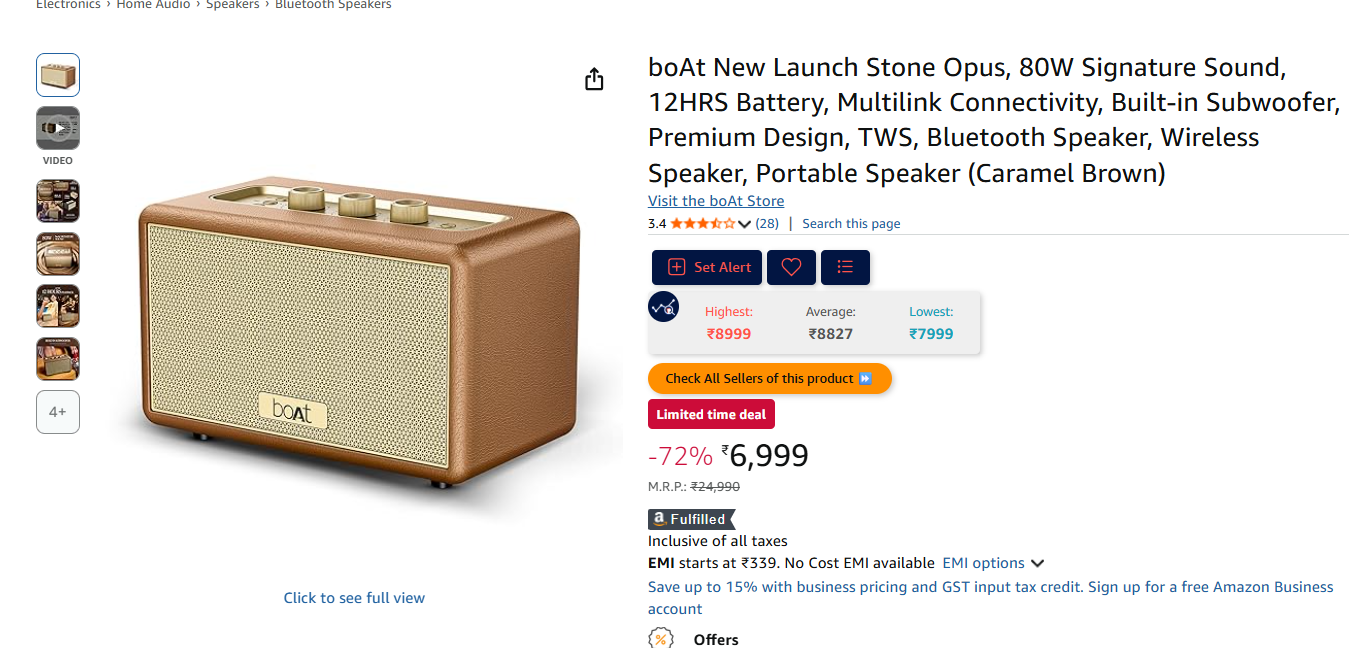Go to Bluetooth Speakers breadcrumb
This screenshot has height=648, width=1353.
pyautogui.click(x=333, y=5)
